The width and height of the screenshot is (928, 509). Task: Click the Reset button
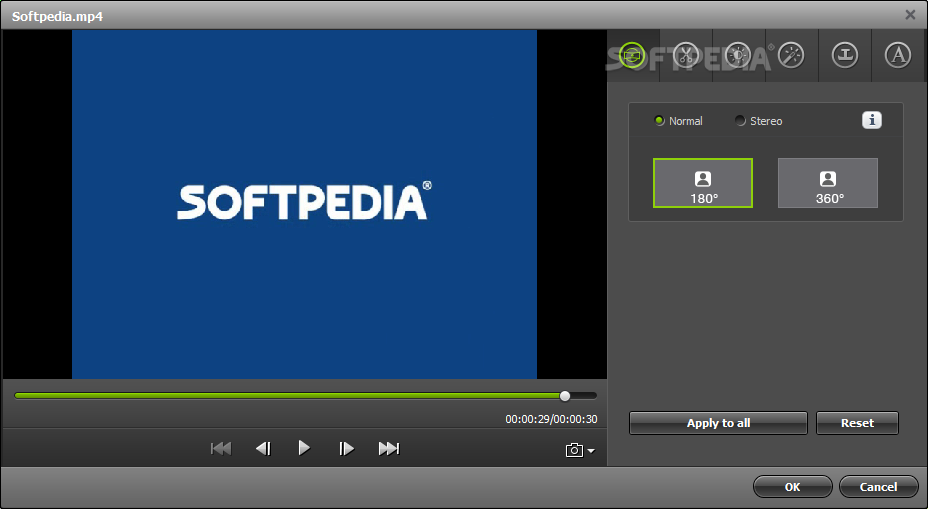(x=857, y=423)
